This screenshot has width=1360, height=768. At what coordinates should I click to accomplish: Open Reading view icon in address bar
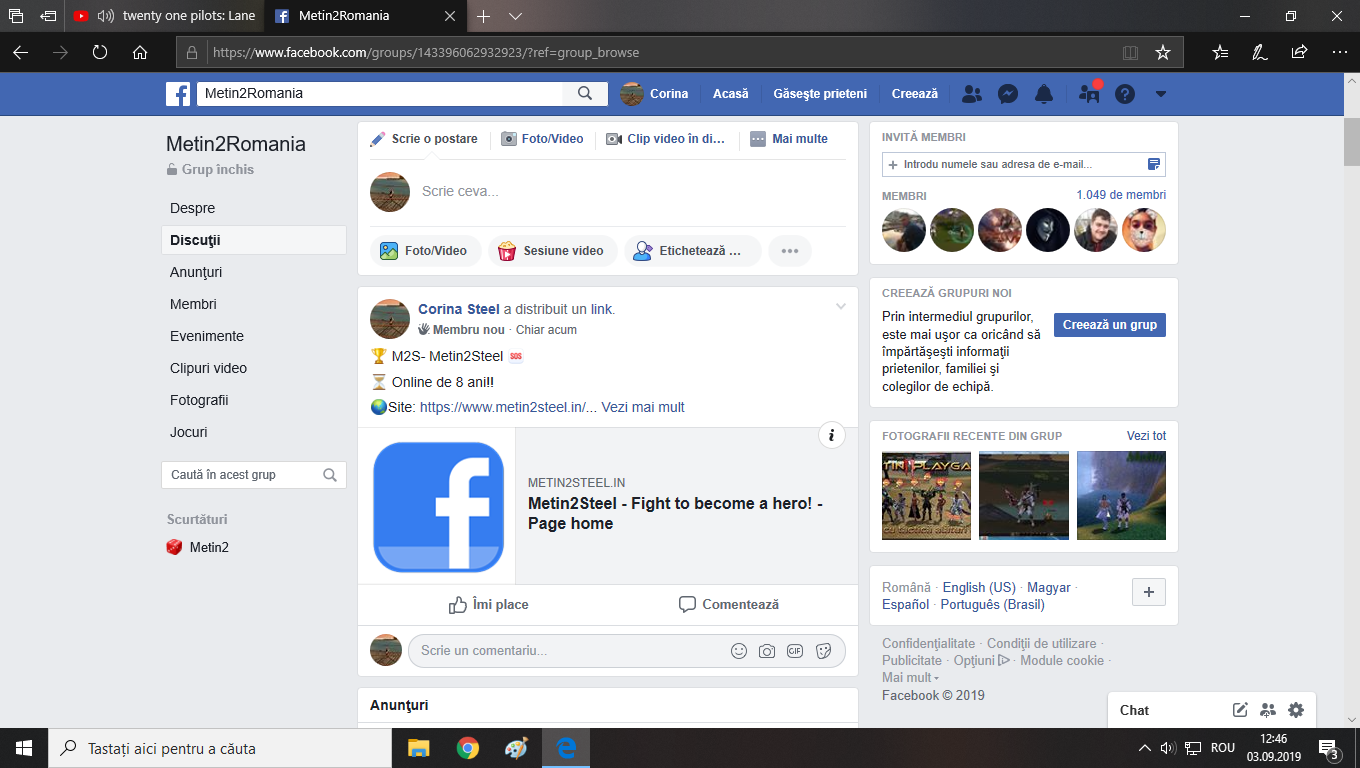tap(1130, 52)
